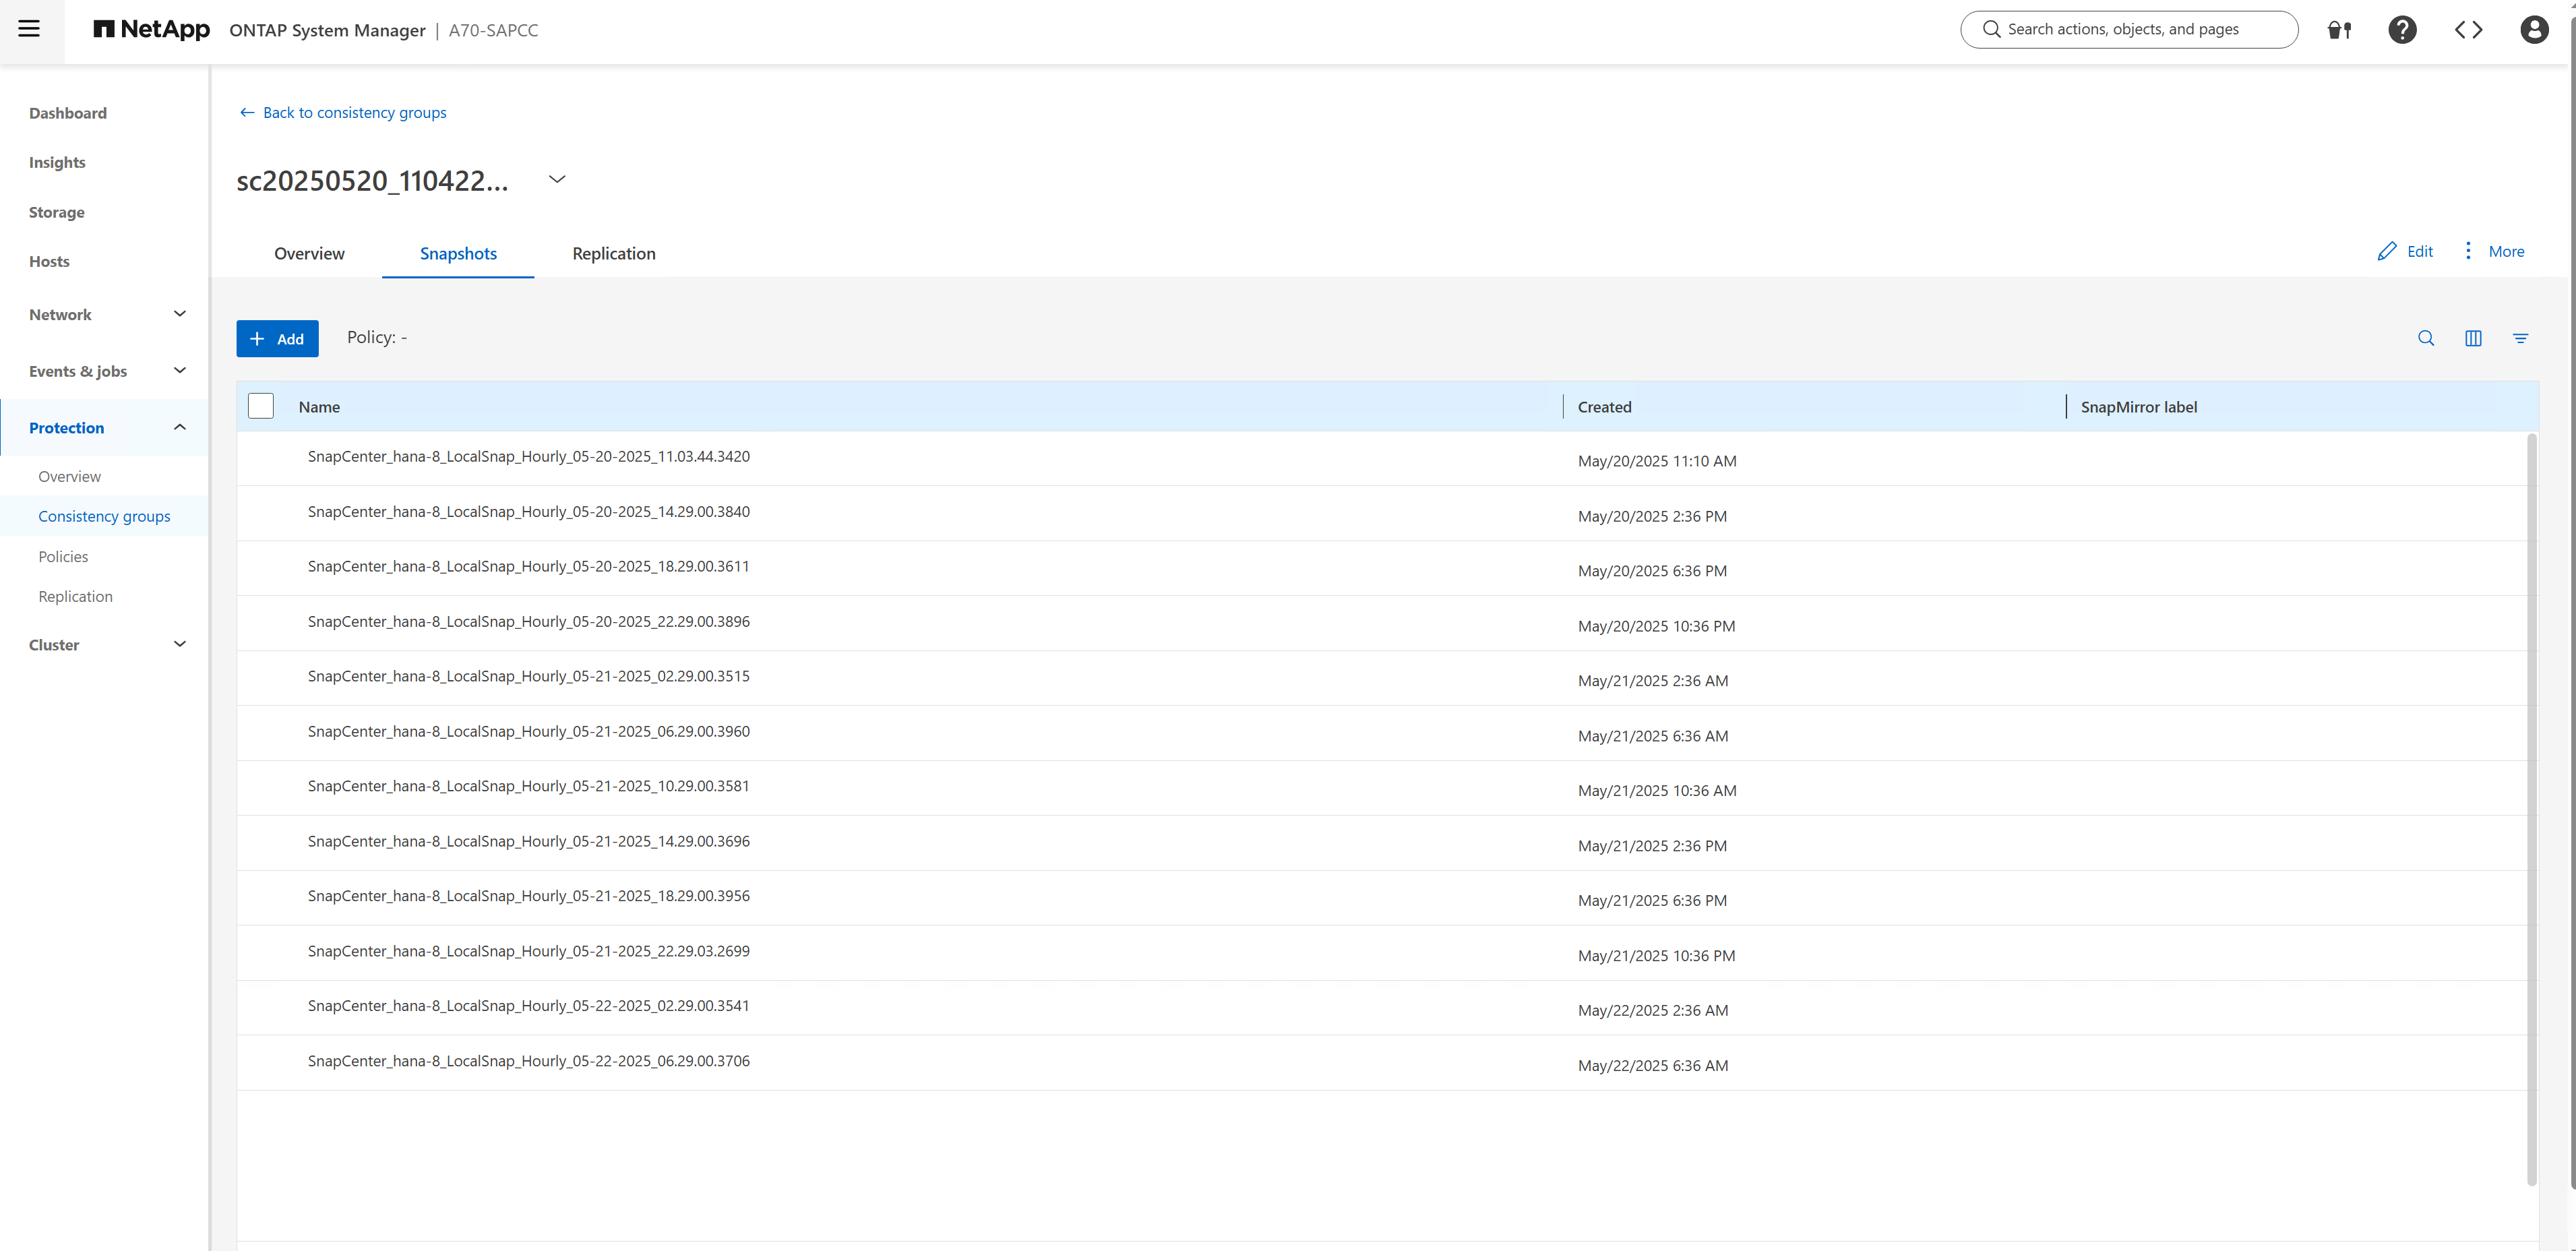The height and width of the screenshot is (1251, 2576).
Task: Switch to the Replication tab
Action: point(613,253)
